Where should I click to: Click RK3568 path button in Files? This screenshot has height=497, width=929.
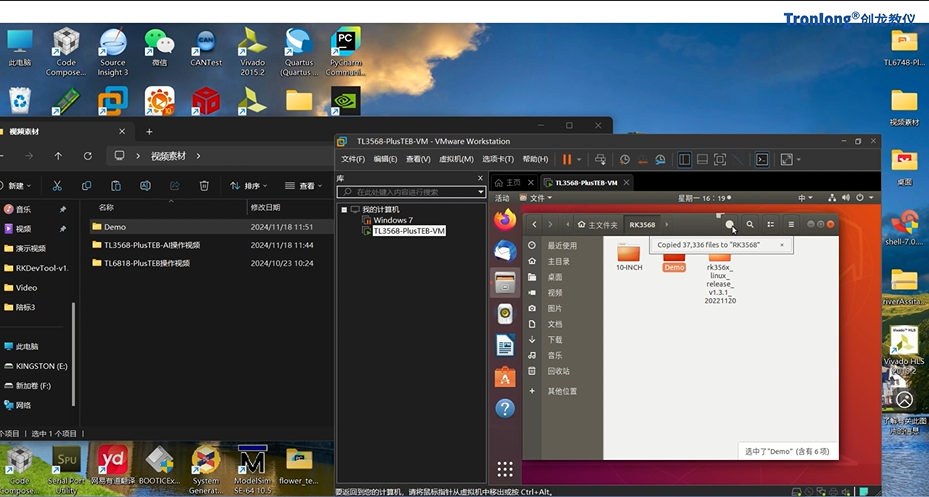[642, 225]
